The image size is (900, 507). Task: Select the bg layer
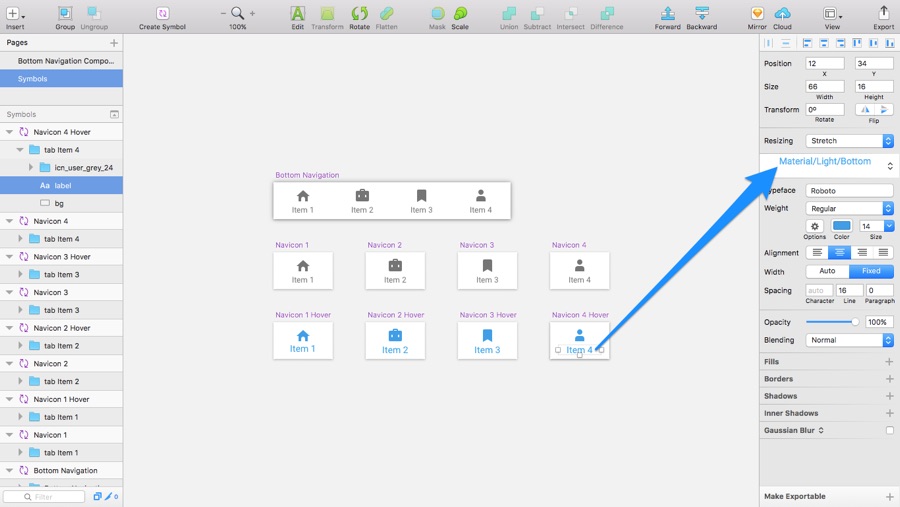[61, 203]
